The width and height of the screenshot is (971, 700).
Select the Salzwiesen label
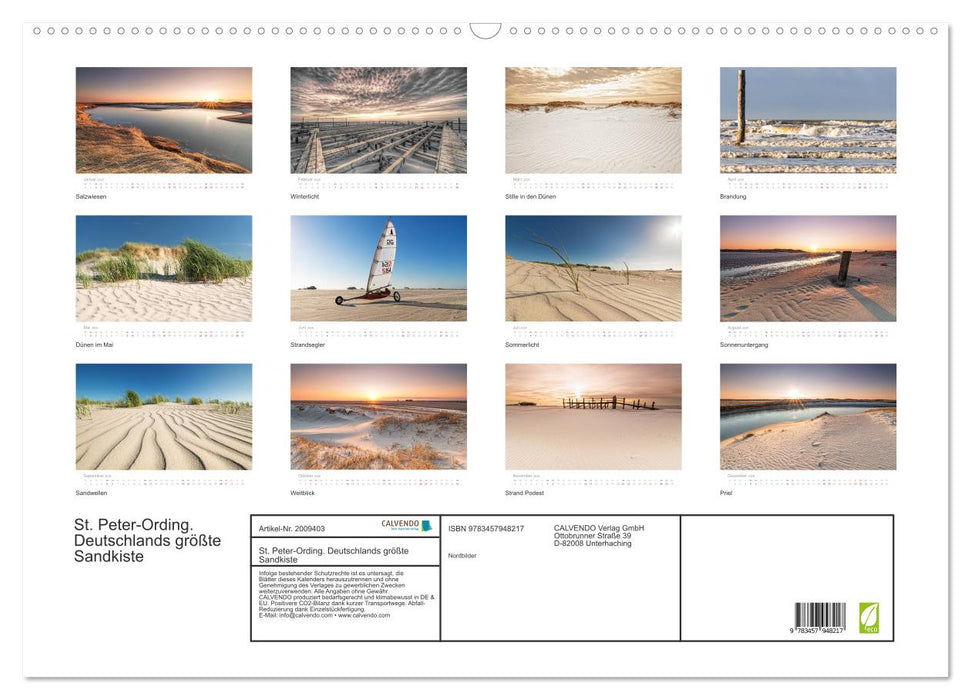click(x=89, y=196)
